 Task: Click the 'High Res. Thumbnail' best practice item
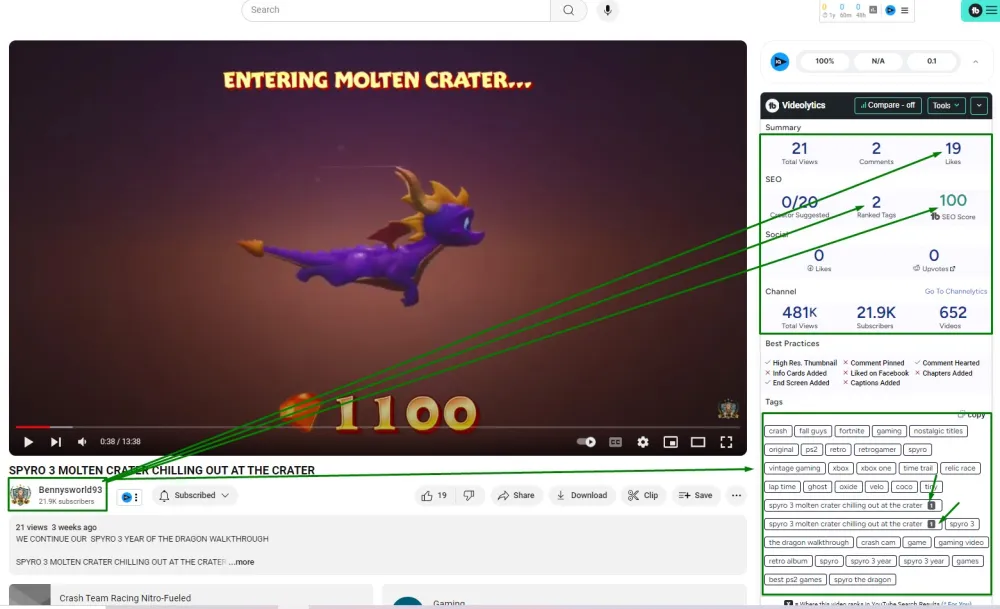click(x=801, y=363)
